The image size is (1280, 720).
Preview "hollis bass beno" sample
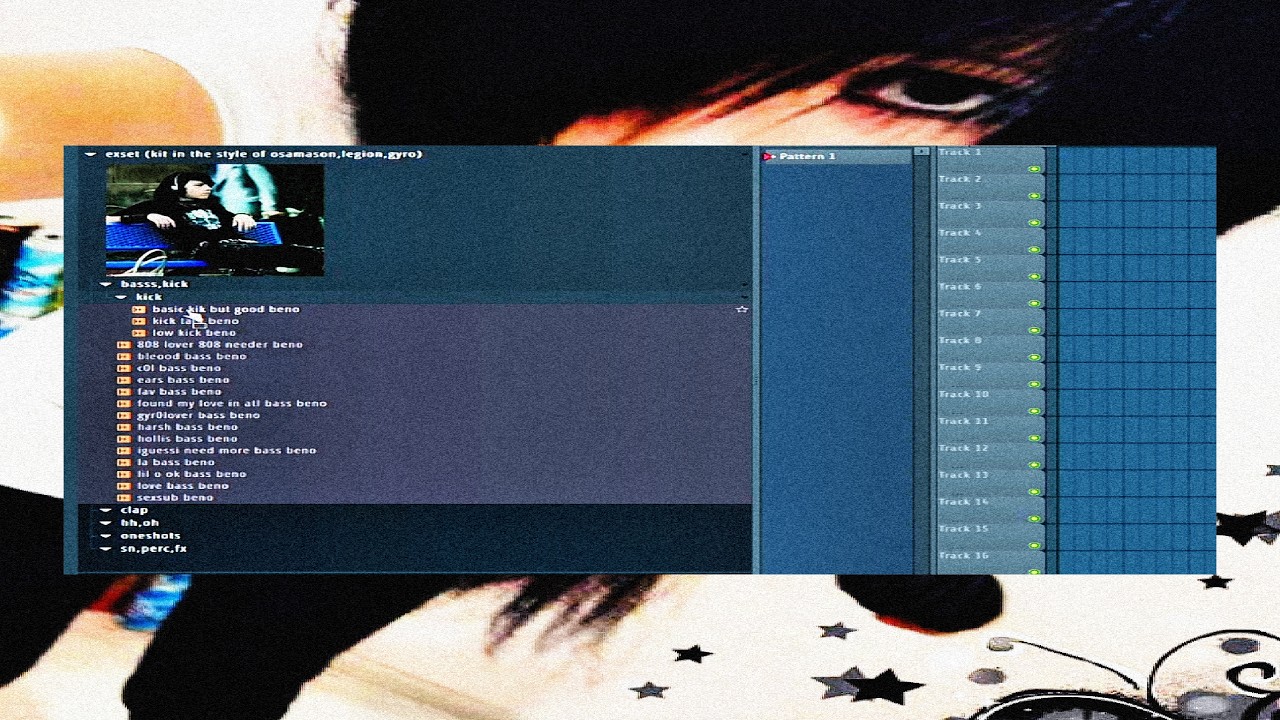pos(187,439)
